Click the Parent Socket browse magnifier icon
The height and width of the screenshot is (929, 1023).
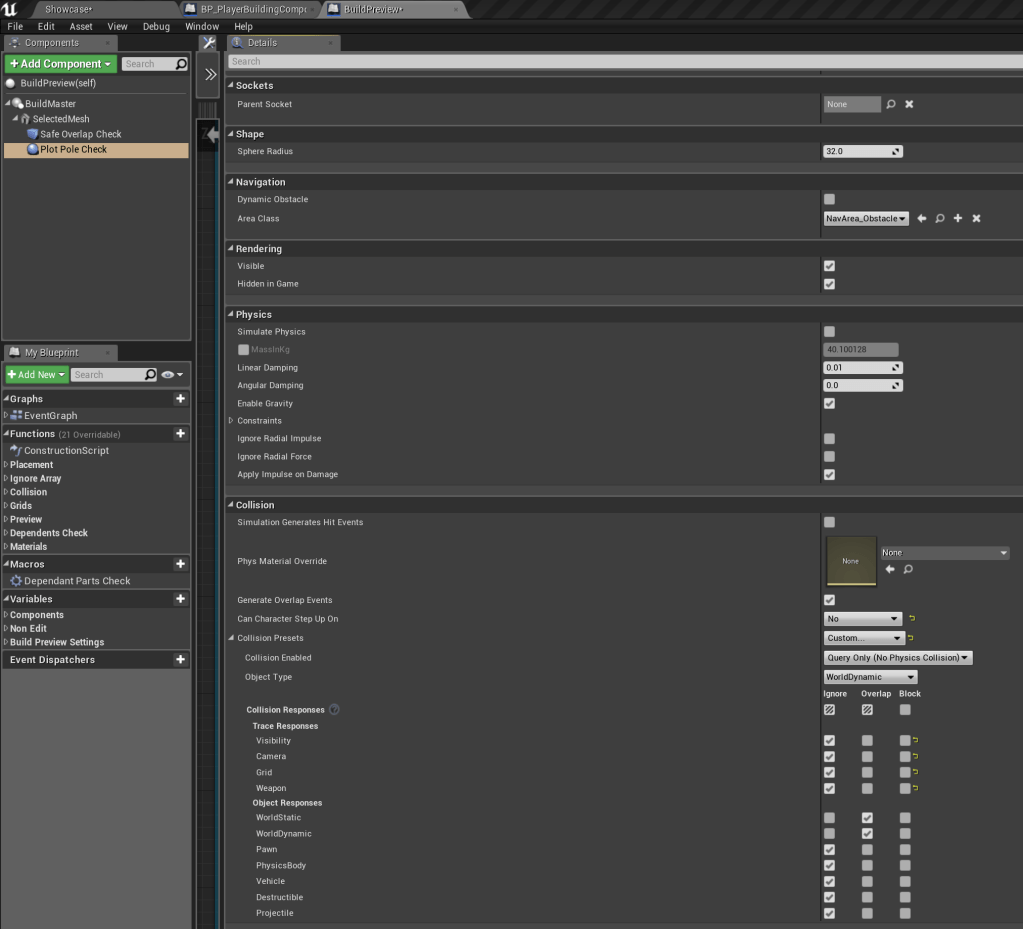coord(891,104)
